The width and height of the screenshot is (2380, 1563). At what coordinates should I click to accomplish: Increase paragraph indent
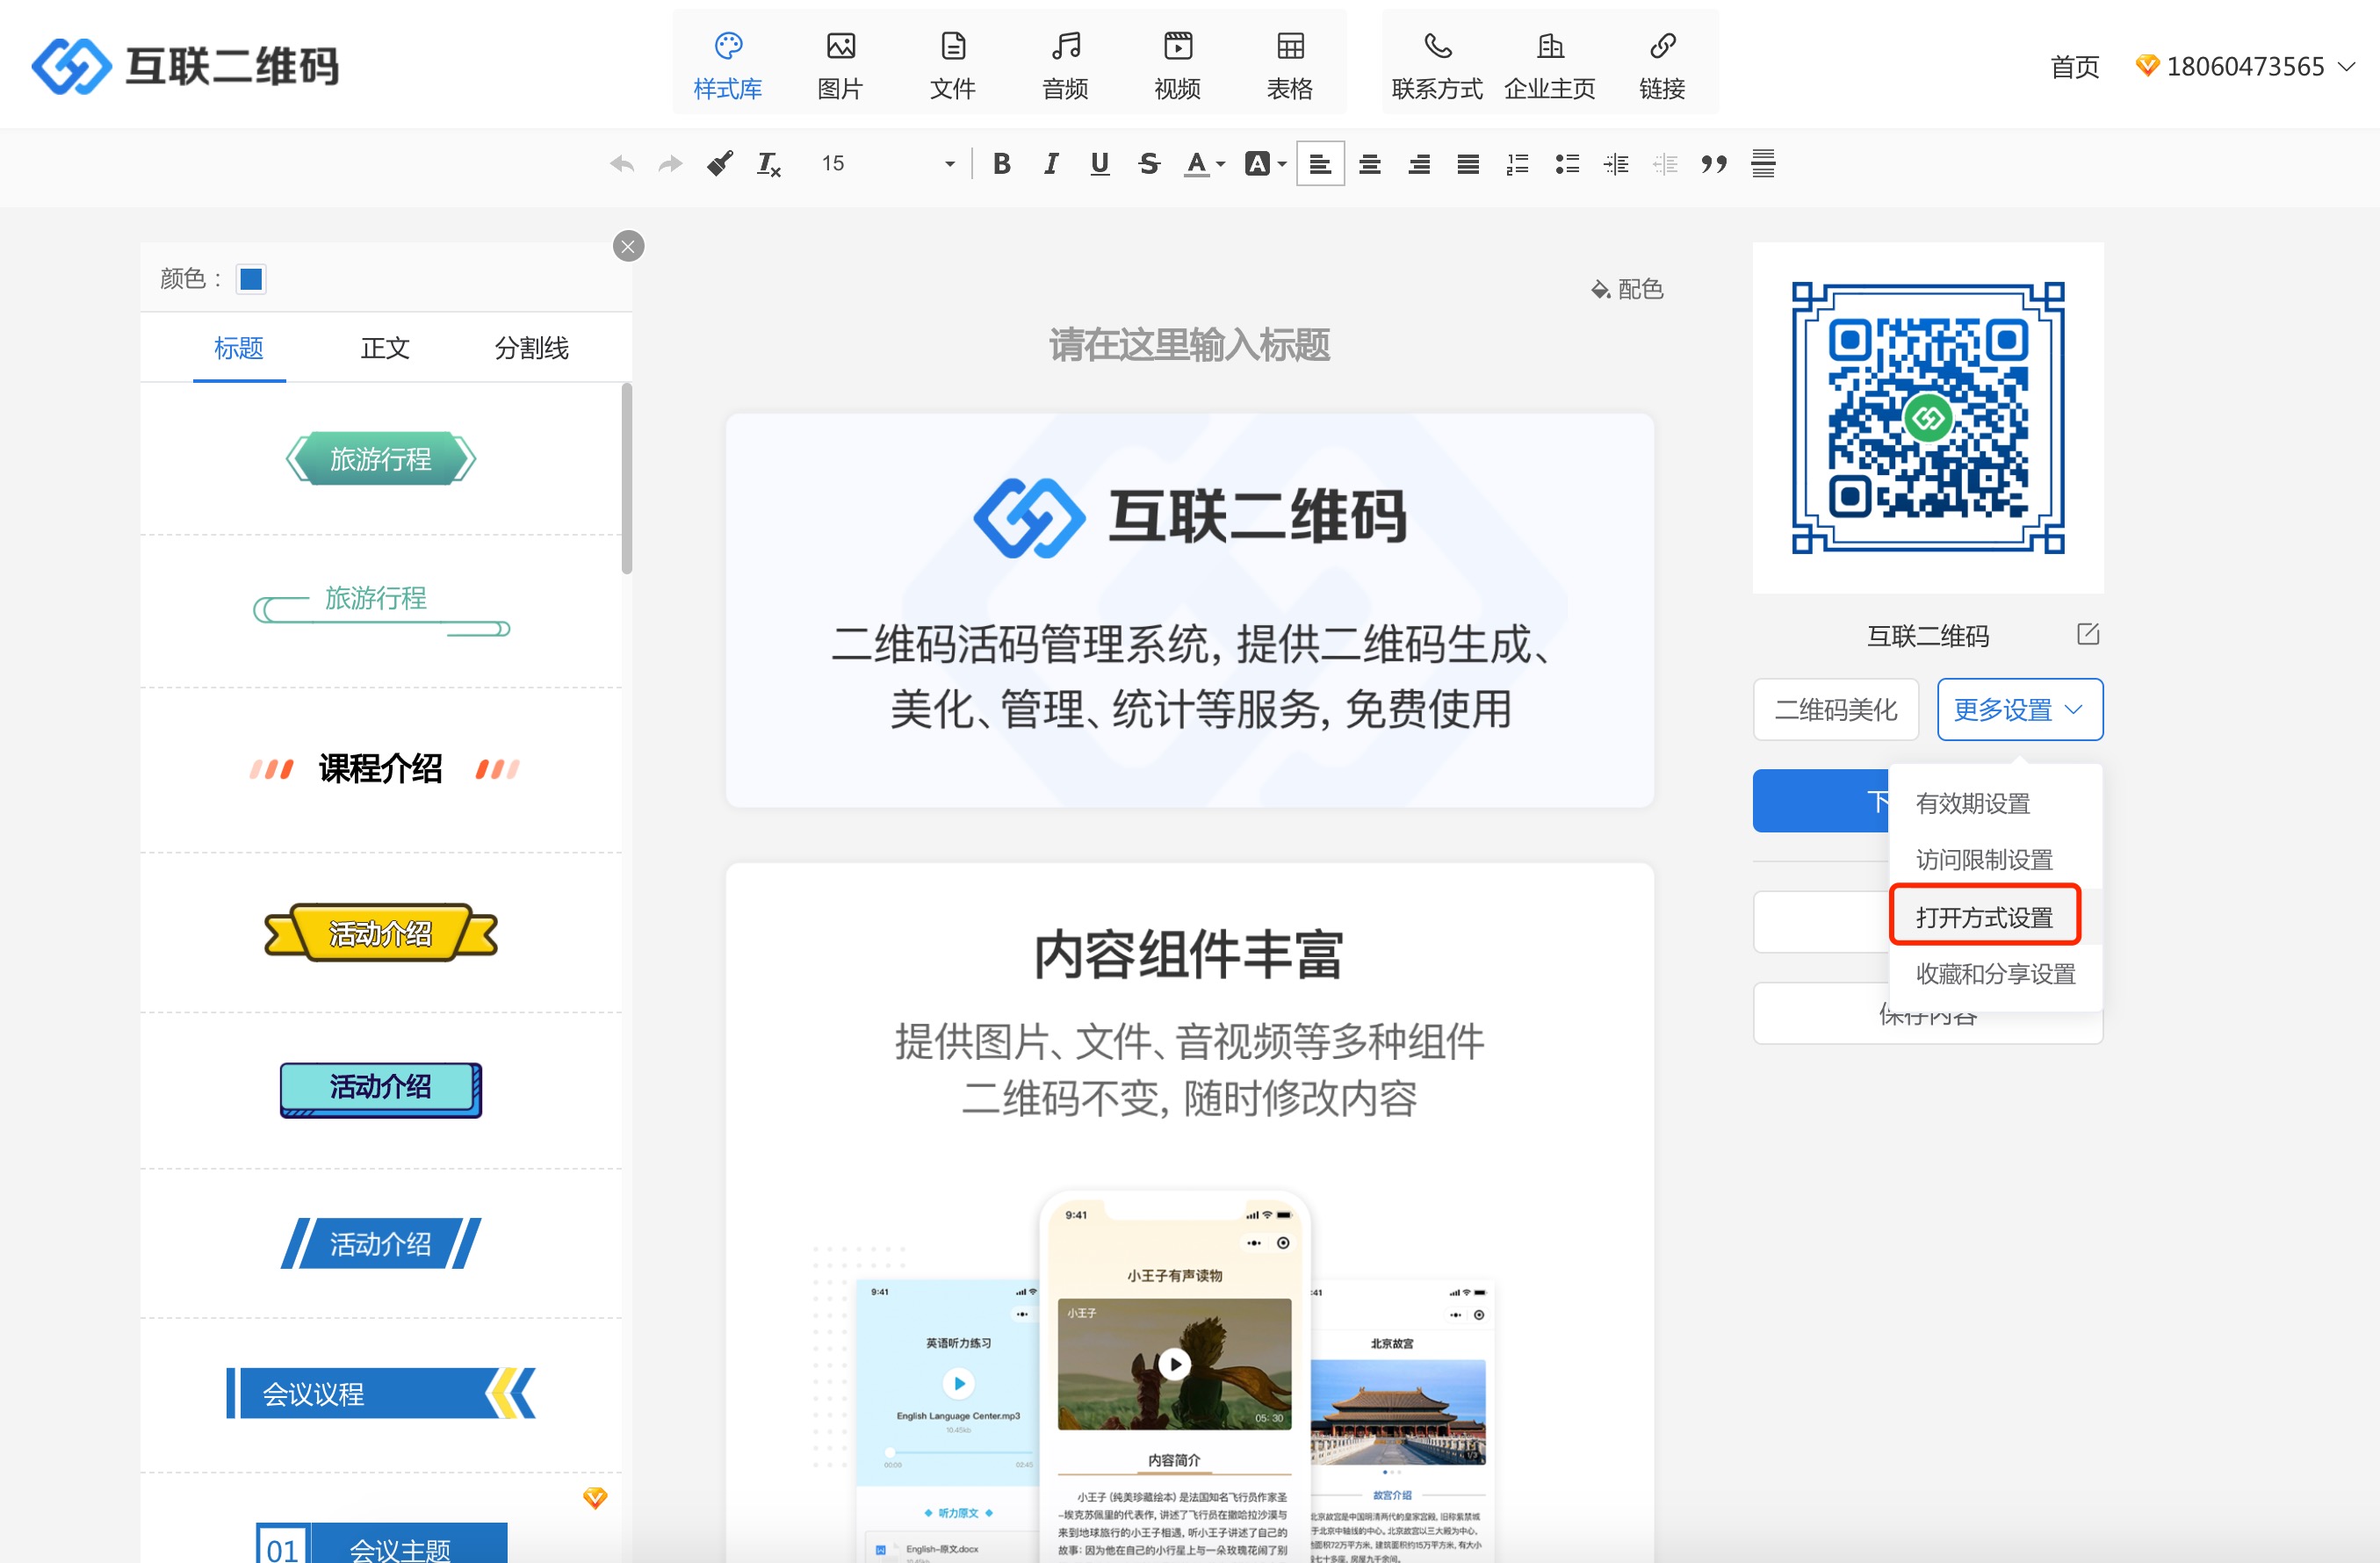point(1616,164)
